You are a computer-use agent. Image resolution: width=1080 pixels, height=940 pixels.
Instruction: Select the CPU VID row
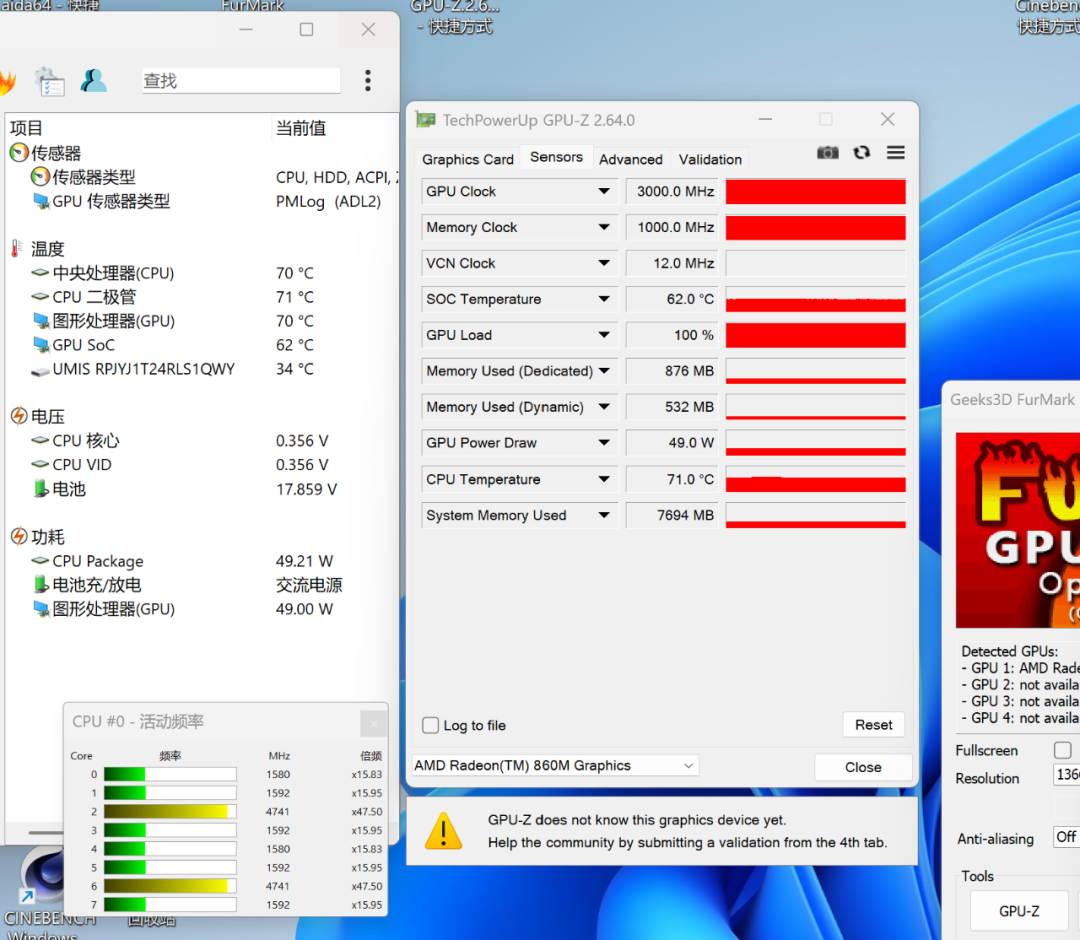200,465
